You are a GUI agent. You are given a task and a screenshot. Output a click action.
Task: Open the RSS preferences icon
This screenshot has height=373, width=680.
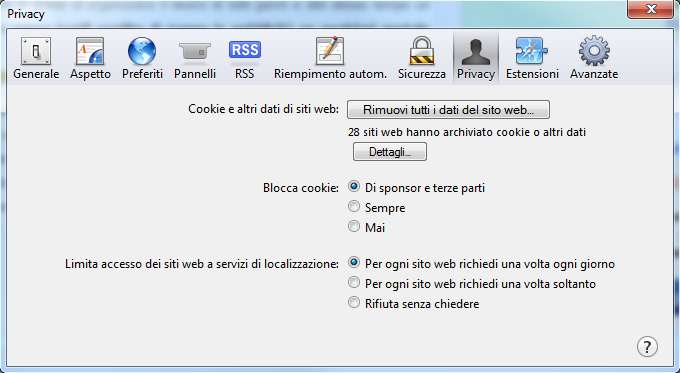coord(245,50)
